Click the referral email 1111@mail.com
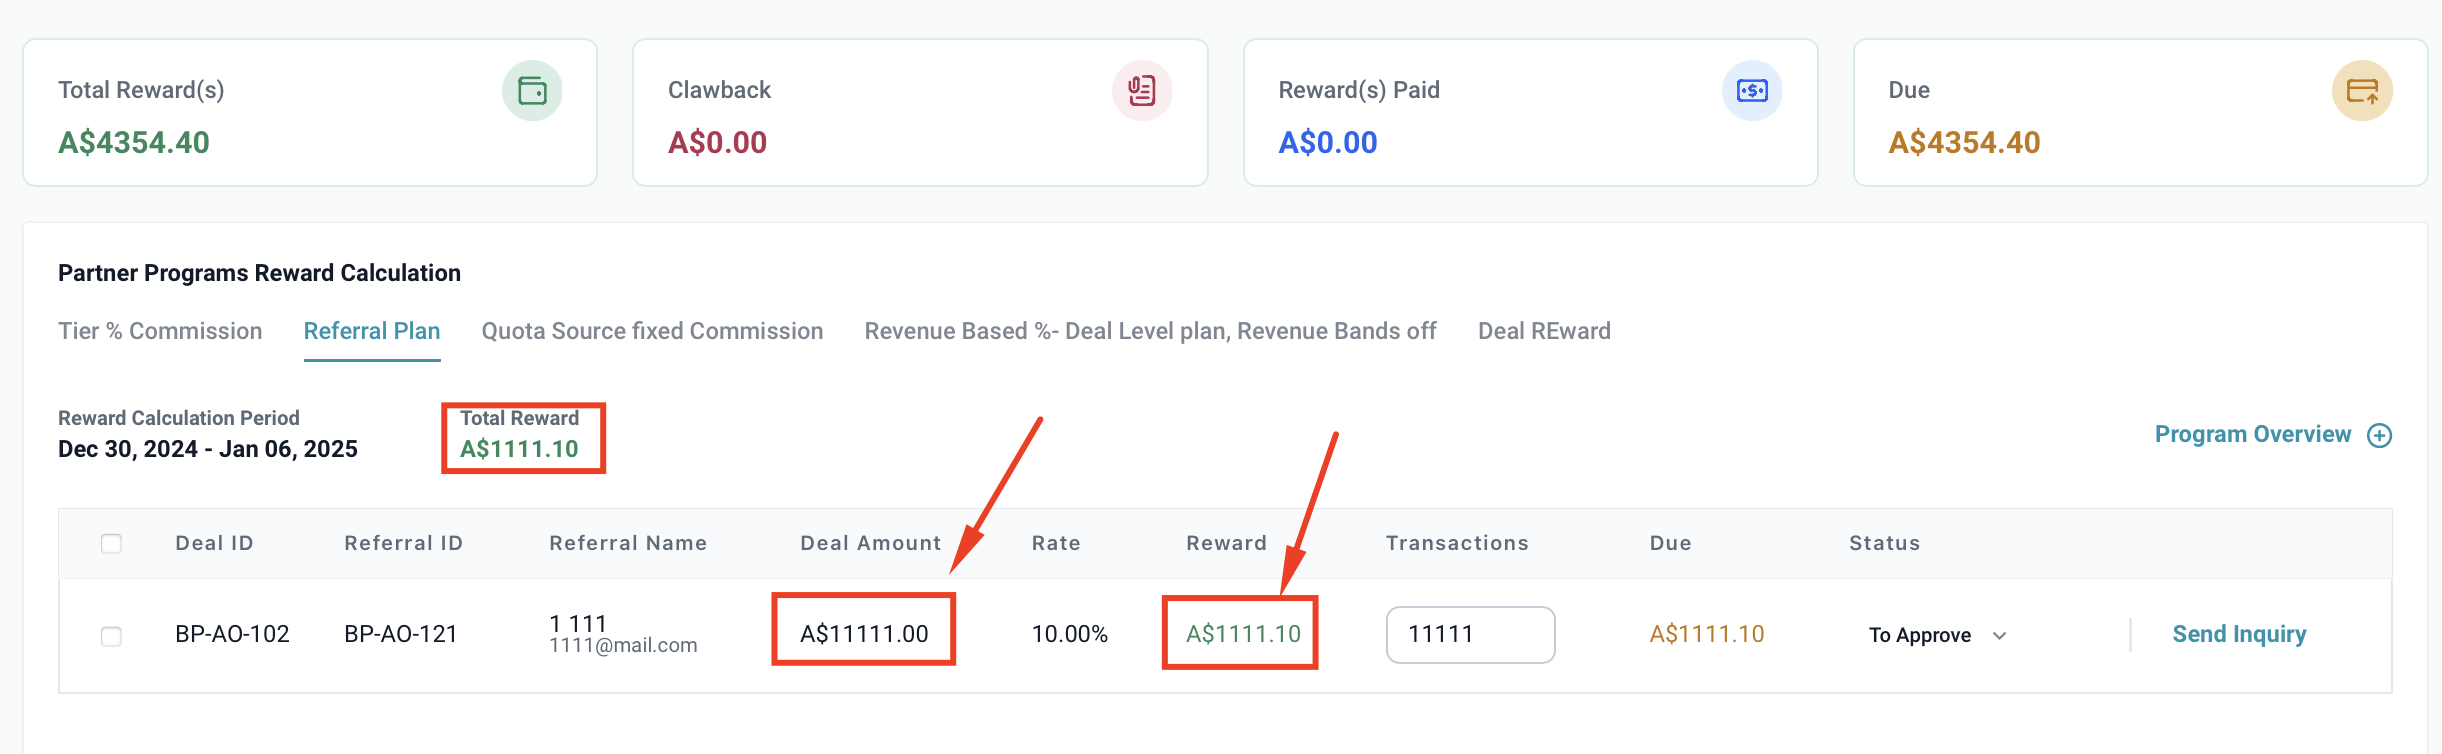2442x754 pixels. [623, 646]
